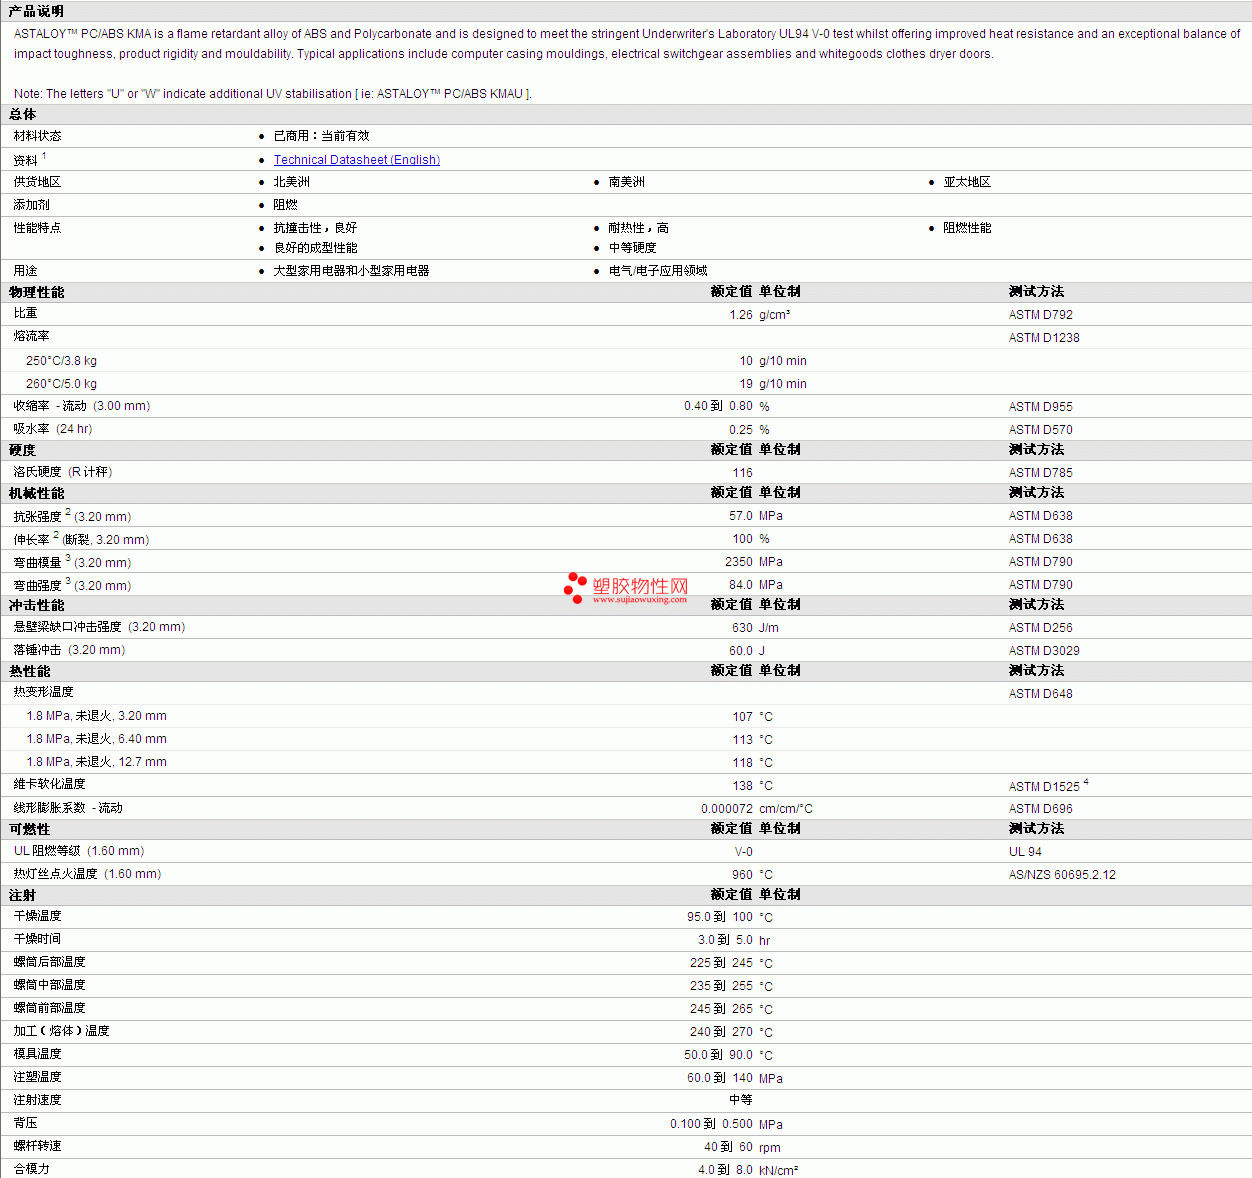Viewport: 1252px width, 1178px height.
Task: Click the ASTM D785 hardness method
Action: [1040, 473]
